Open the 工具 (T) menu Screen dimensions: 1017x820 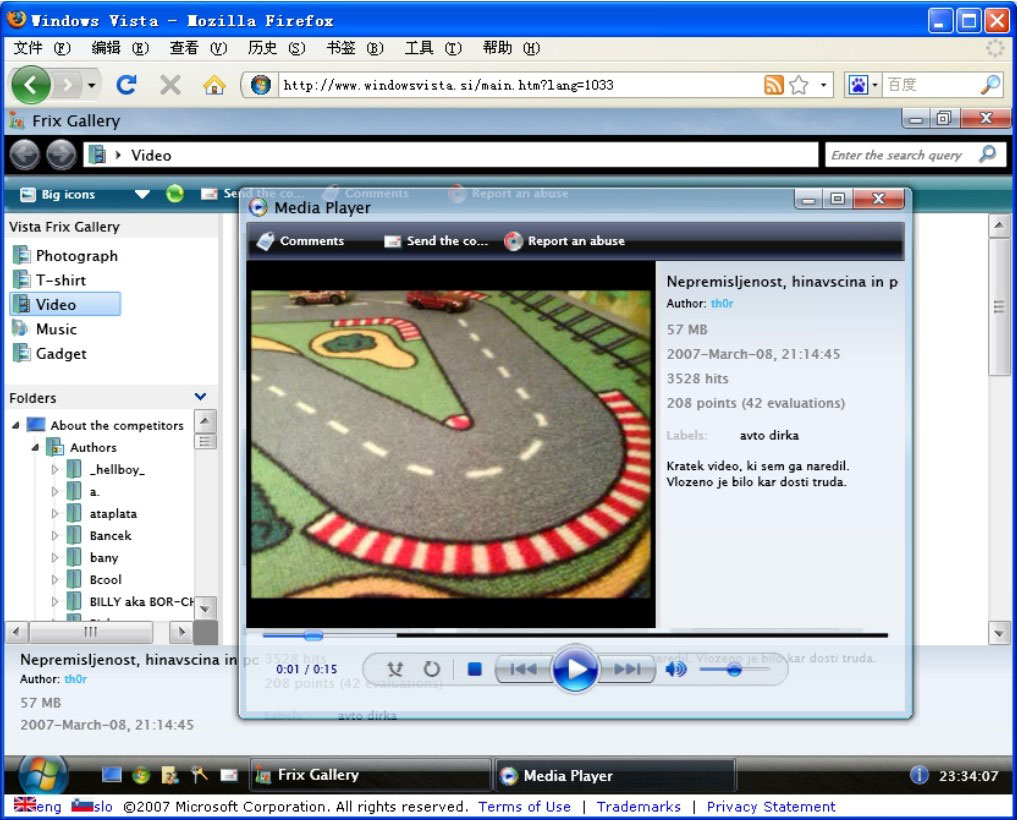pos(433,48)
